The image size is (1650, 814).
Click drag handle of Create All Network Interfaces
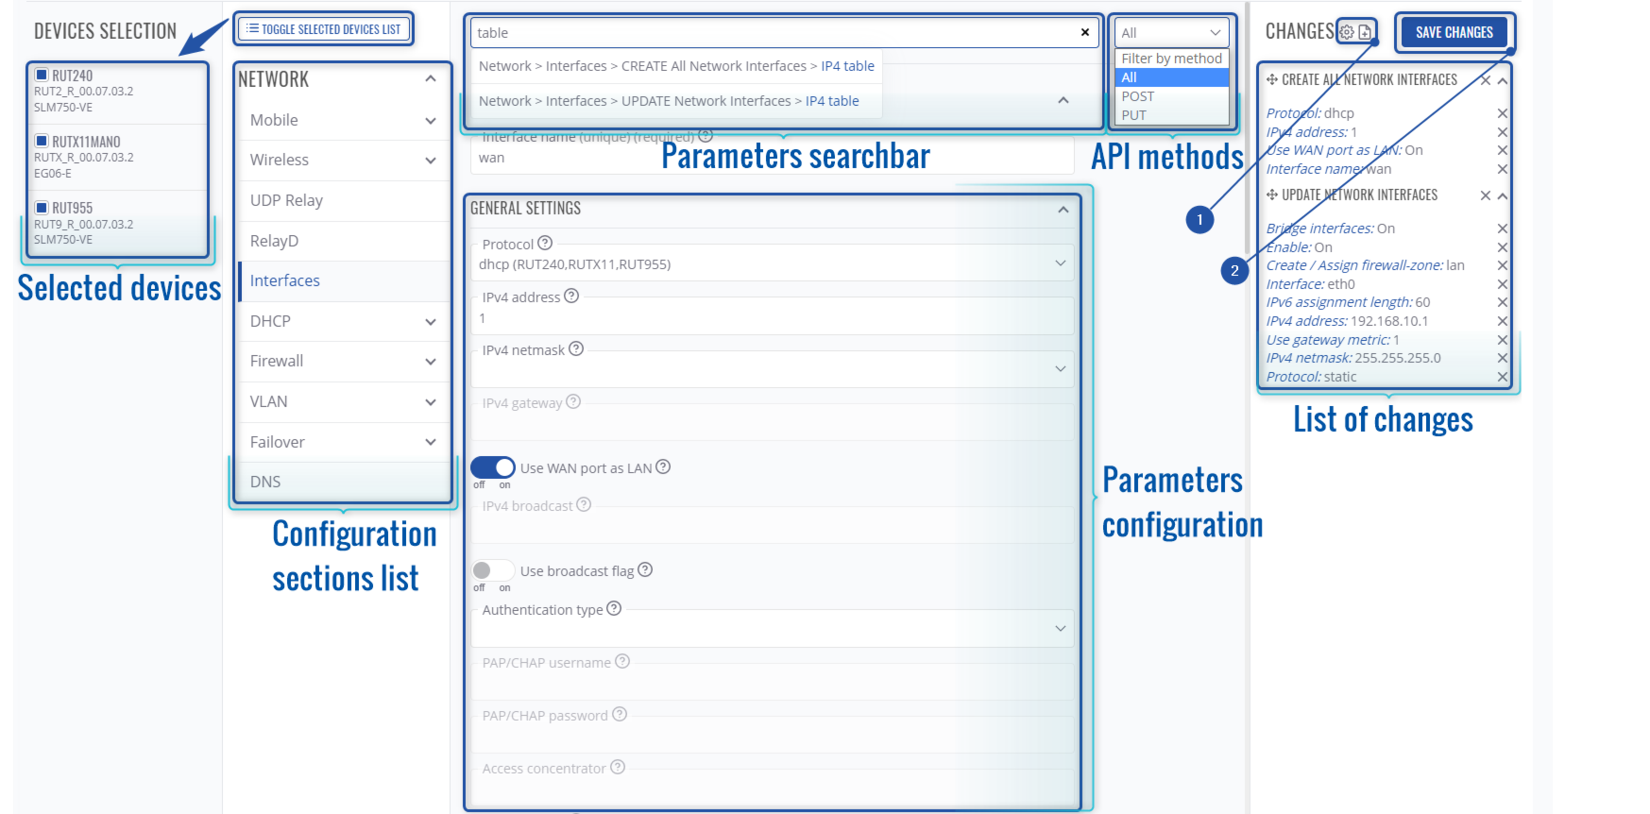[x=1272, y=80]
